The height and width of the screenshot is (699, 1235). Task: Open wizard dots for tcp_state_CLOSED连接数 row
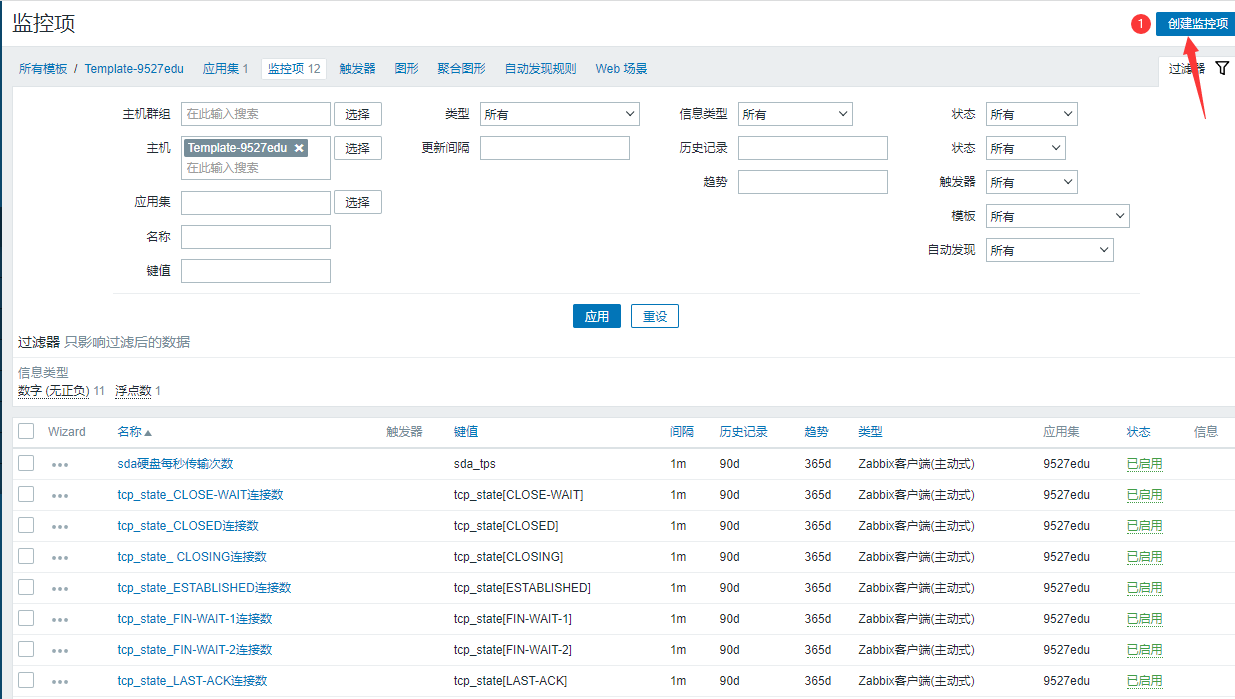click(x=60, y=527)
